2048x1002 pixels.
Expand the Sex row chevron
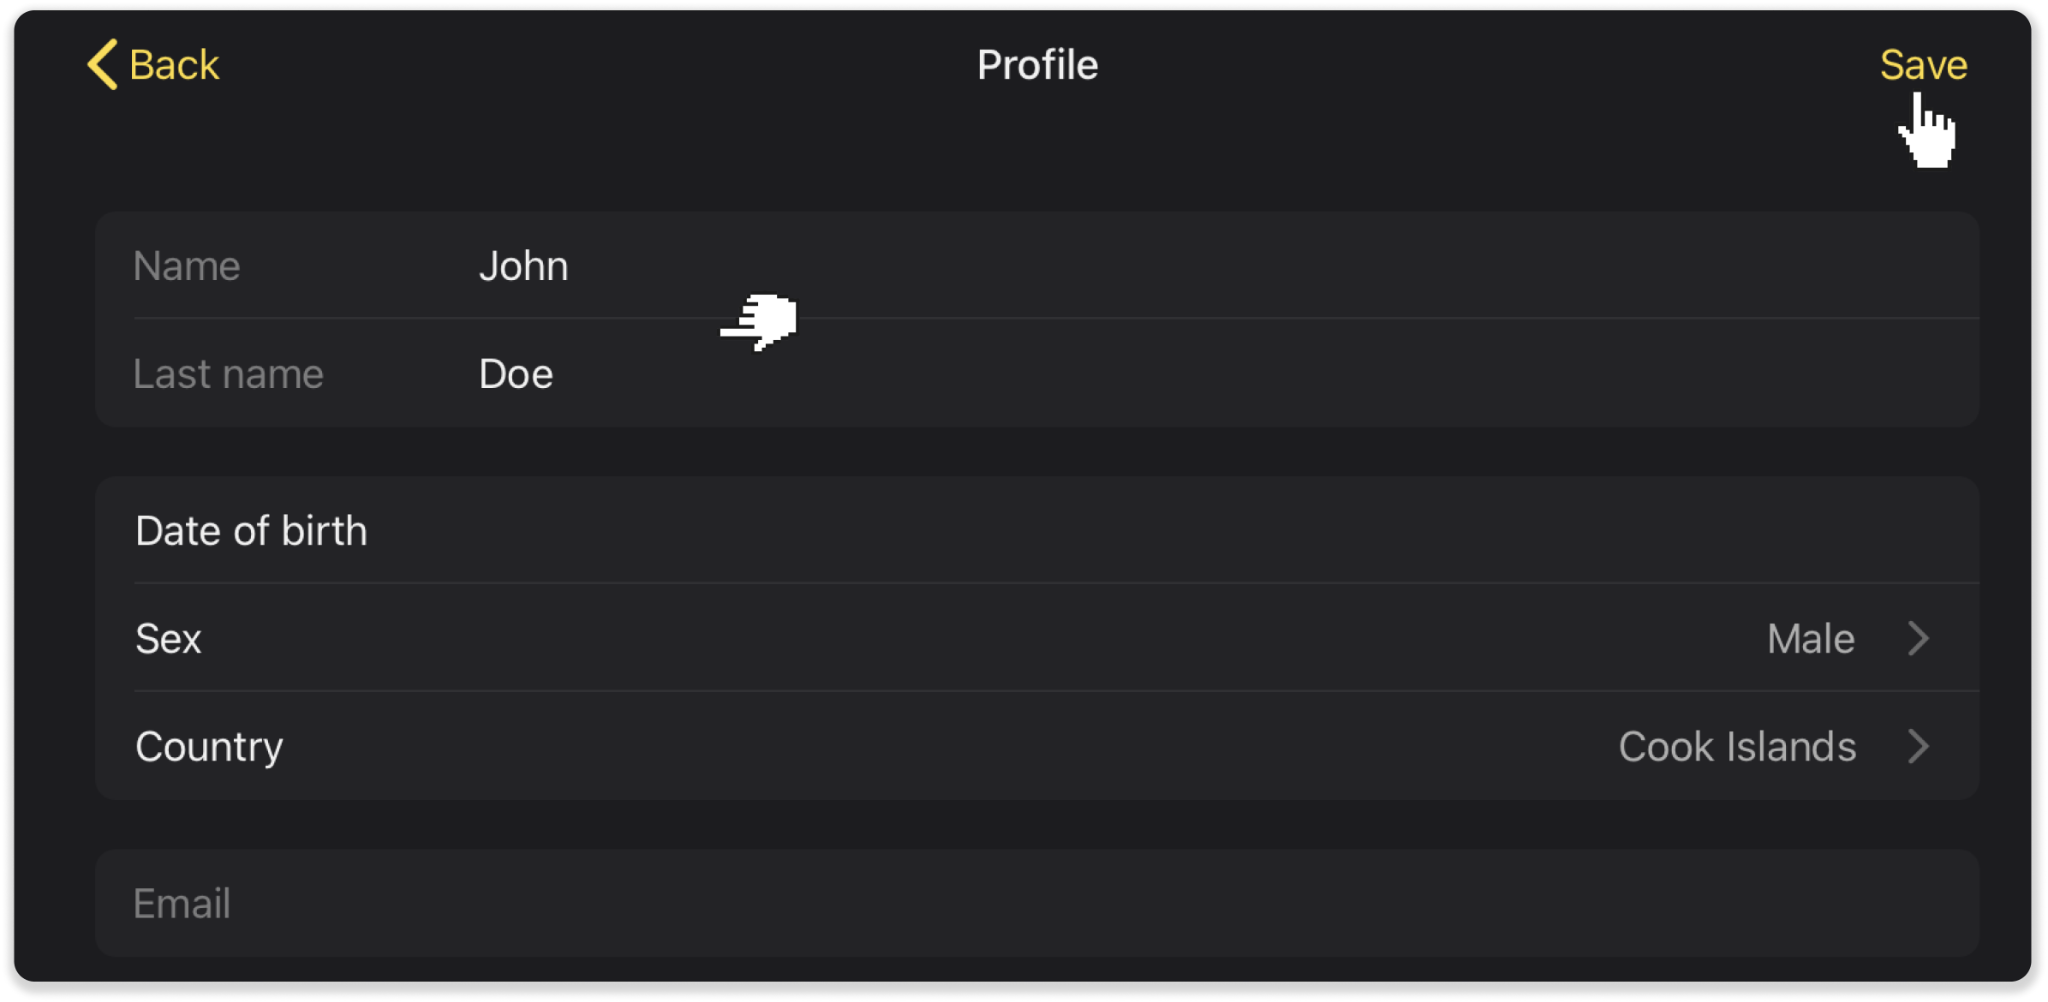pyautogui.click(x=1917, y=639)
